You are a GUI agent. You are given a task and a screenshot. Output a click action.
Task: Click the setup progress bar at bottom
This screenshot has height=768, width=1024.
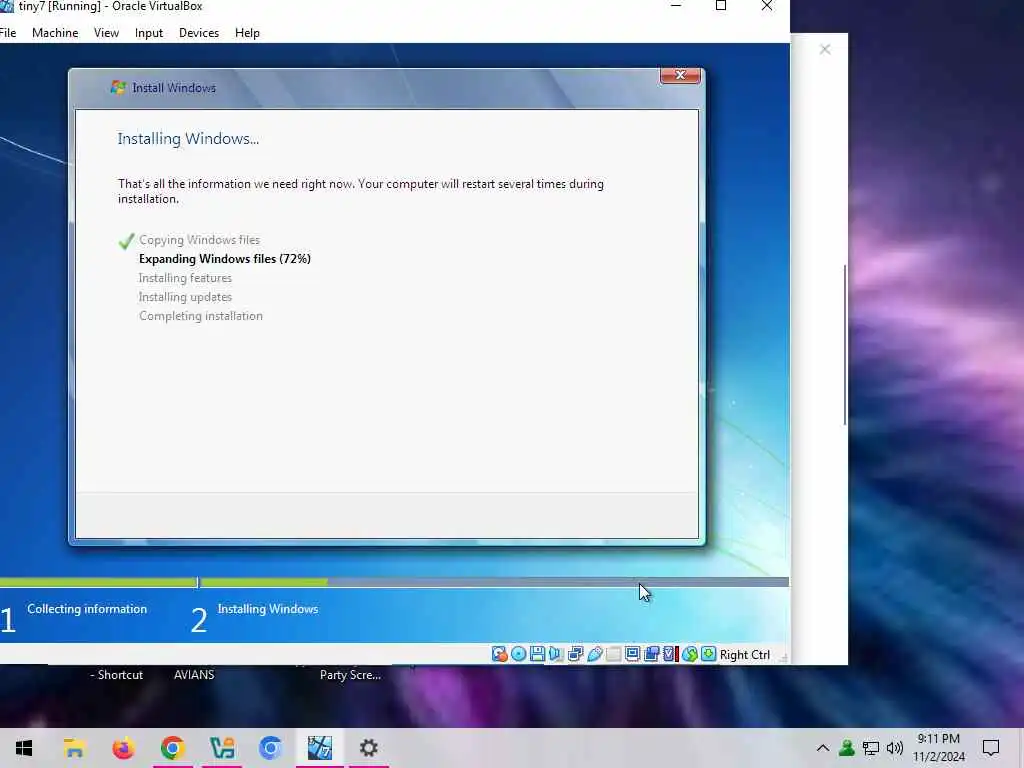click(x=394, y=582)
